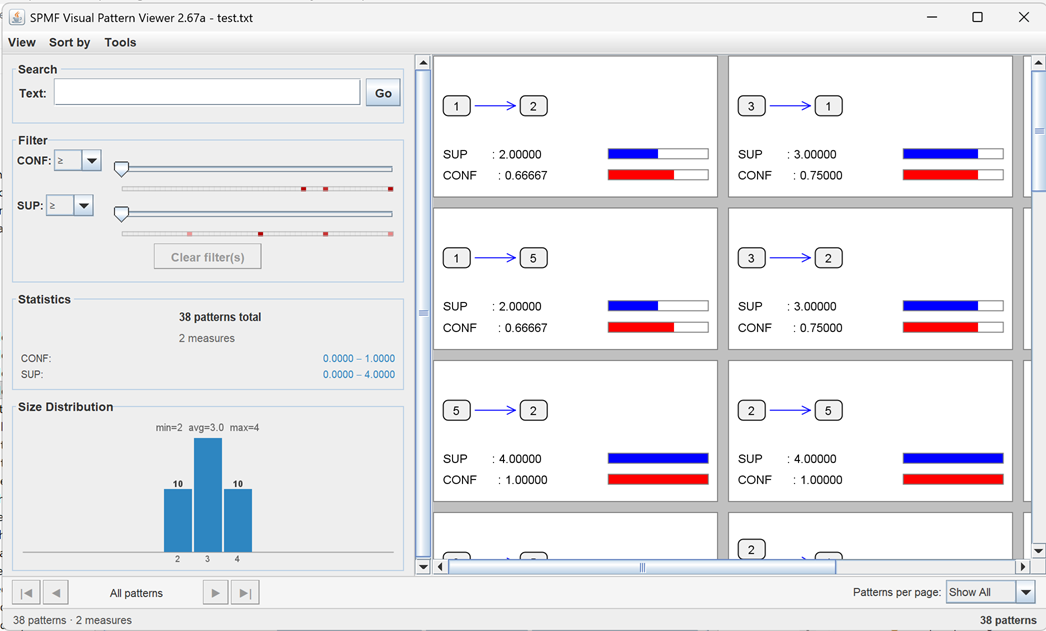Click the 'All patterns' page label
Image resolution: width=1046 pixels, height=631 pixels.
136,593
